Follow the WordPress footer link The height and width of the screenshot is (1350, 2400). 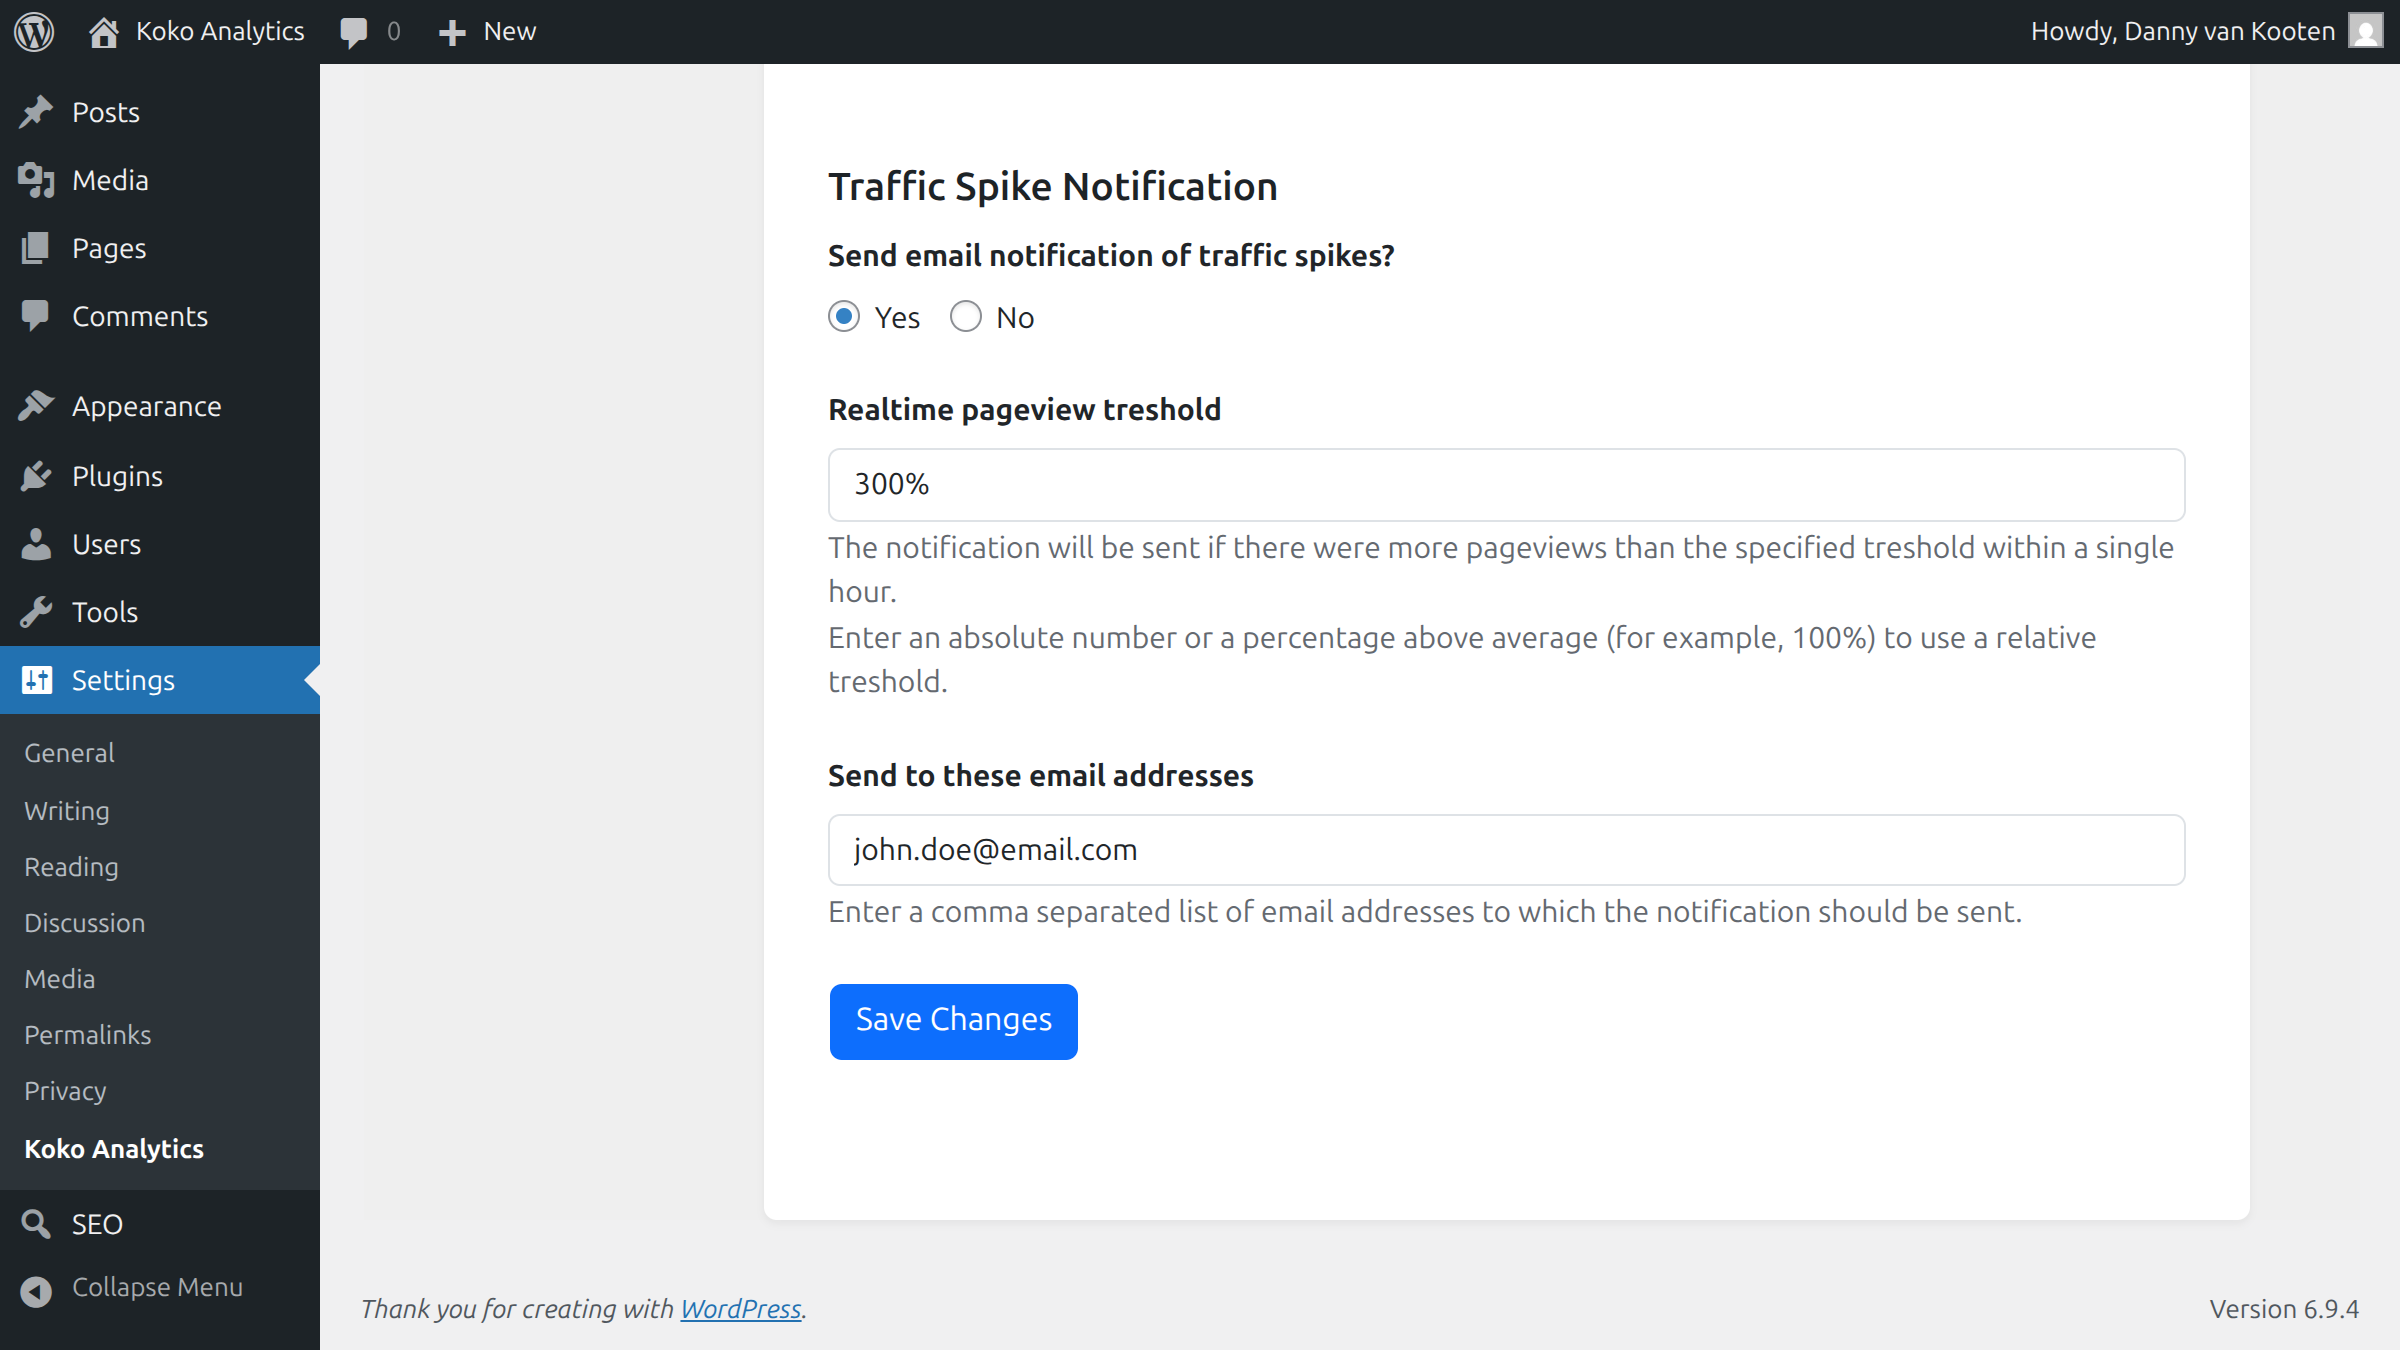click(740, 1309)
